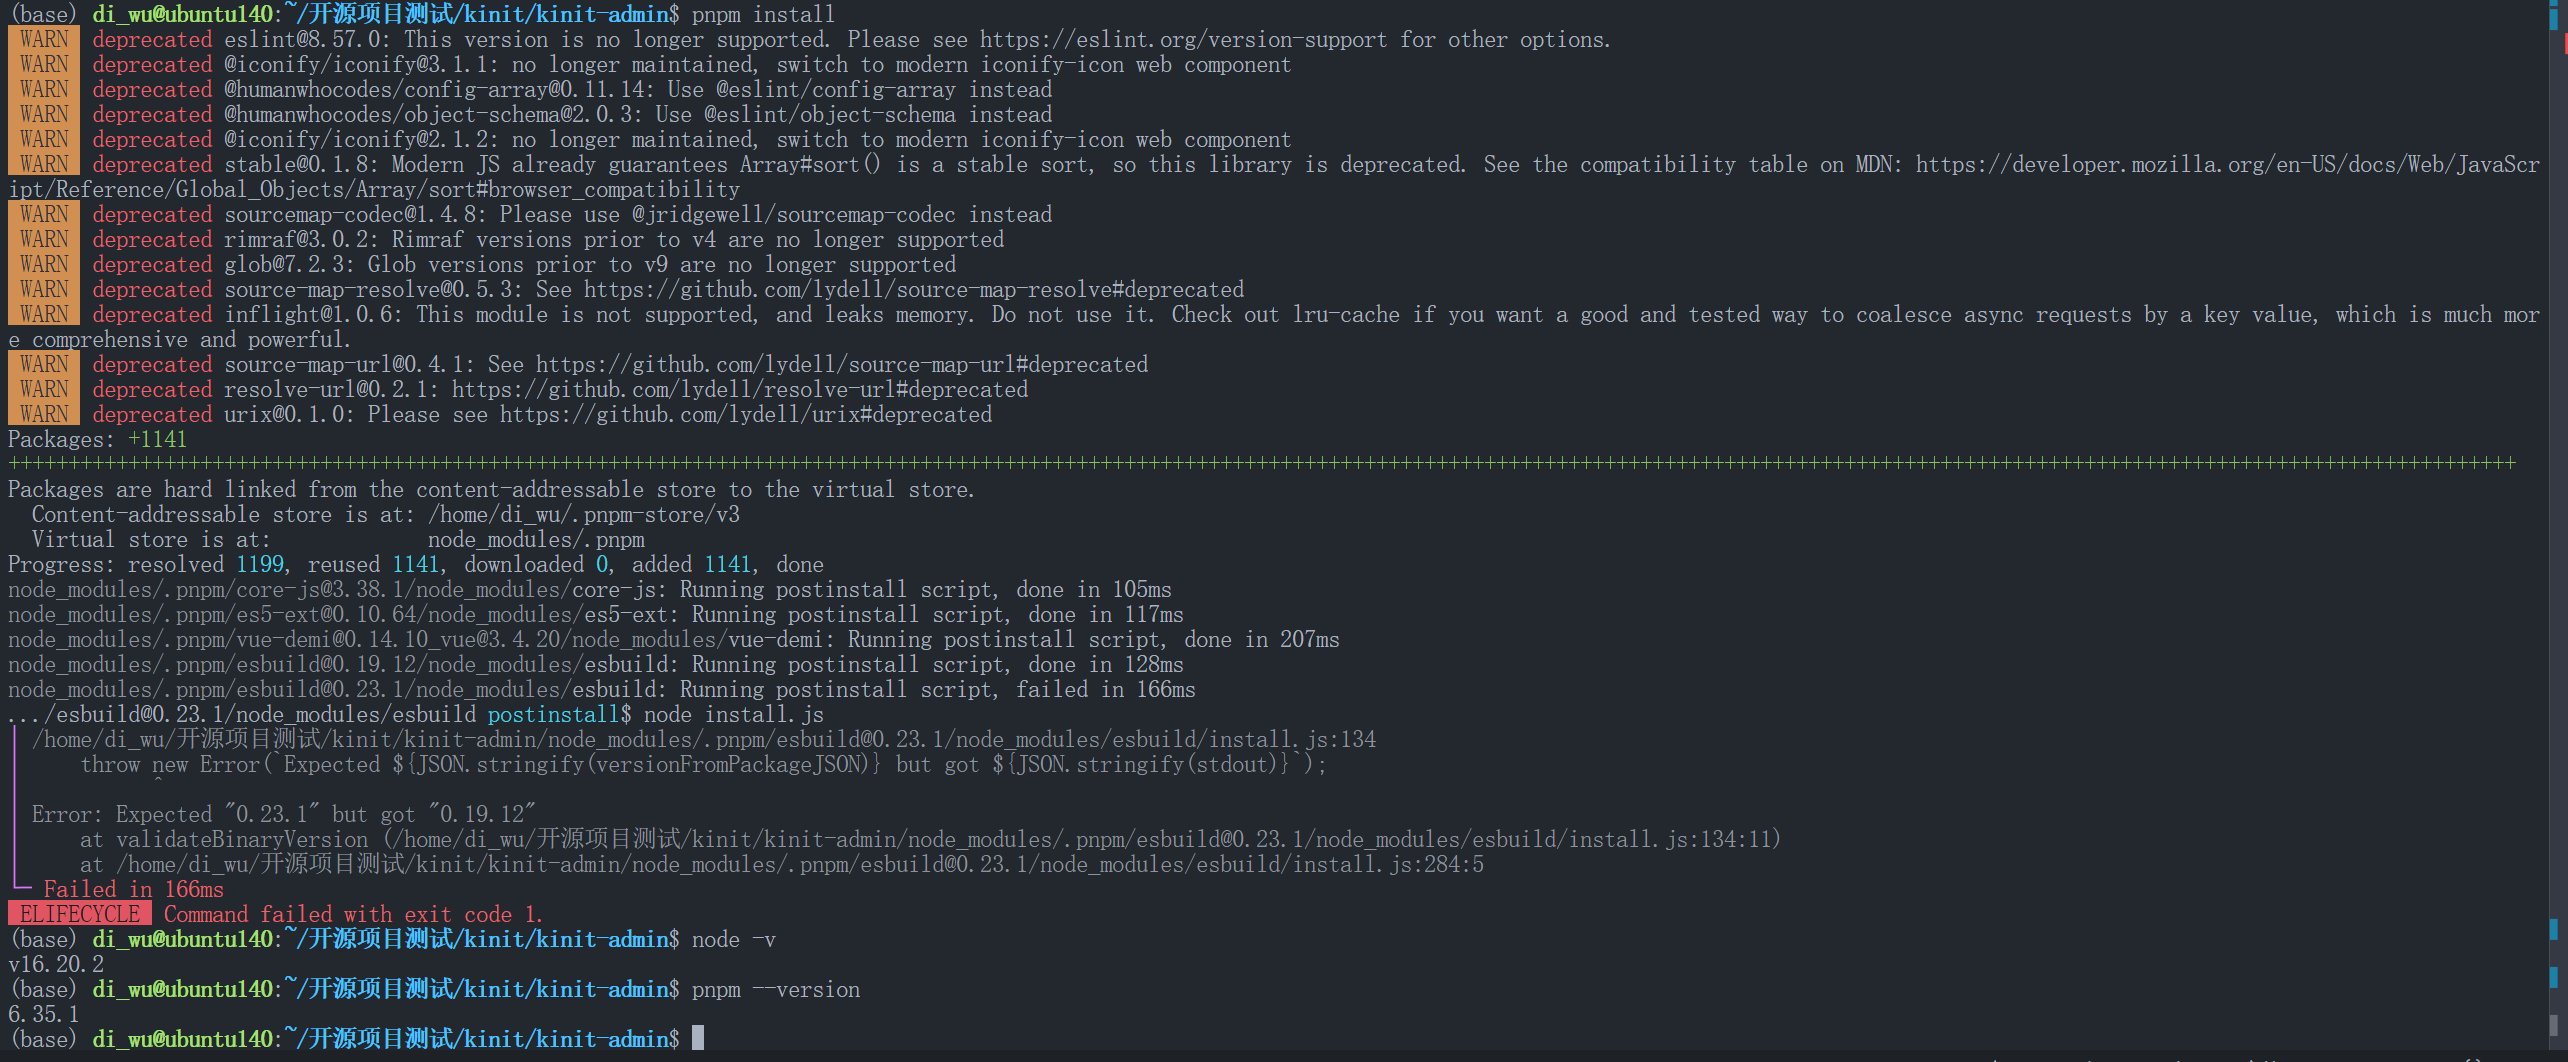Click the /home/di_wu/.pnpm-store/v3 store path
Viewport: 2568px width, 1062px height.
(584, 515)
